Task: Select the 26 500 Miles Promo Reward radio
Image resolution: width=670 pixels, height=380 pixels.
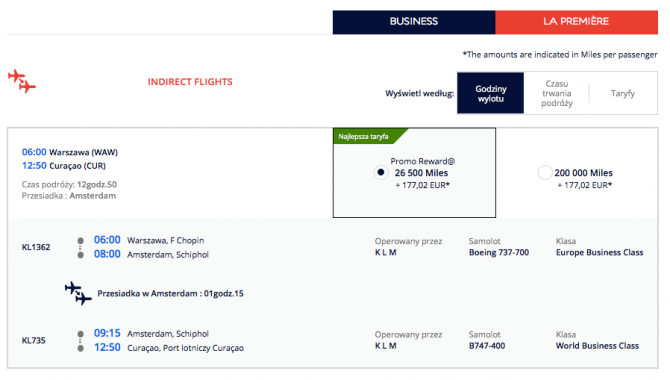Action: 381,172
